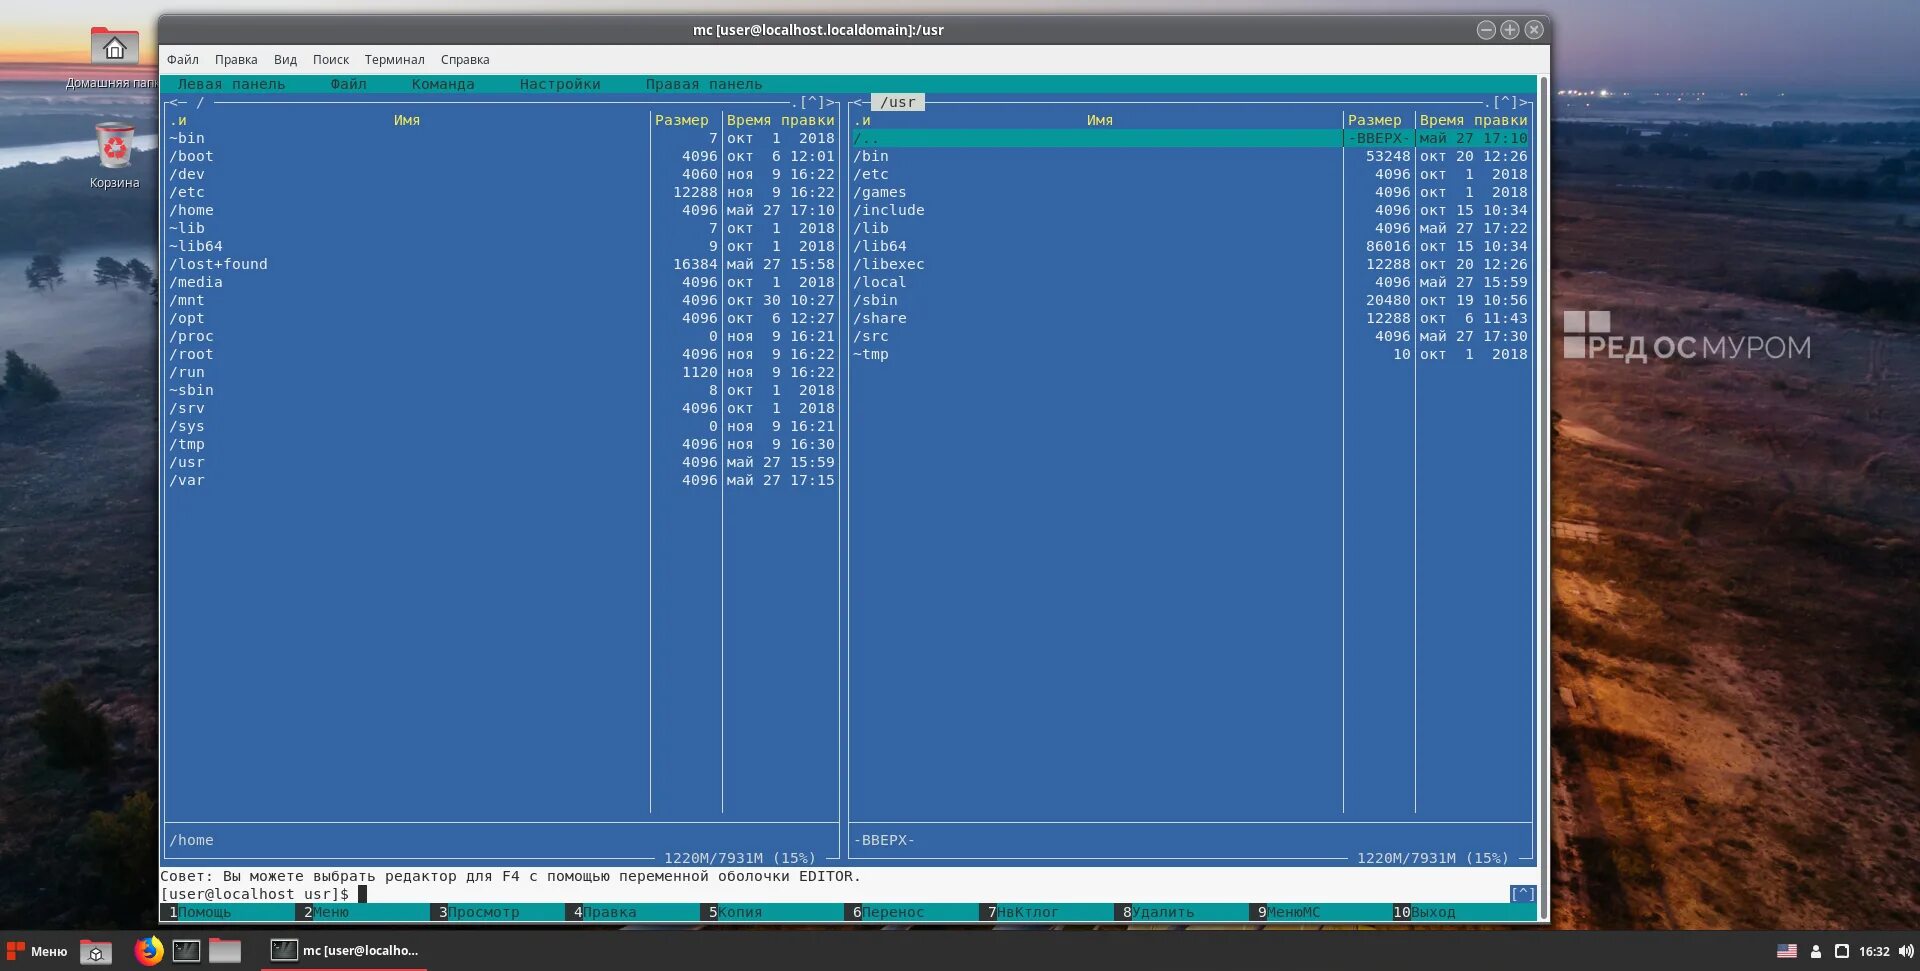The width and height of the screenshot is (1920, 971).
Task: Click the 16:32 taskbar clock
Action: tap(1874, 951)
